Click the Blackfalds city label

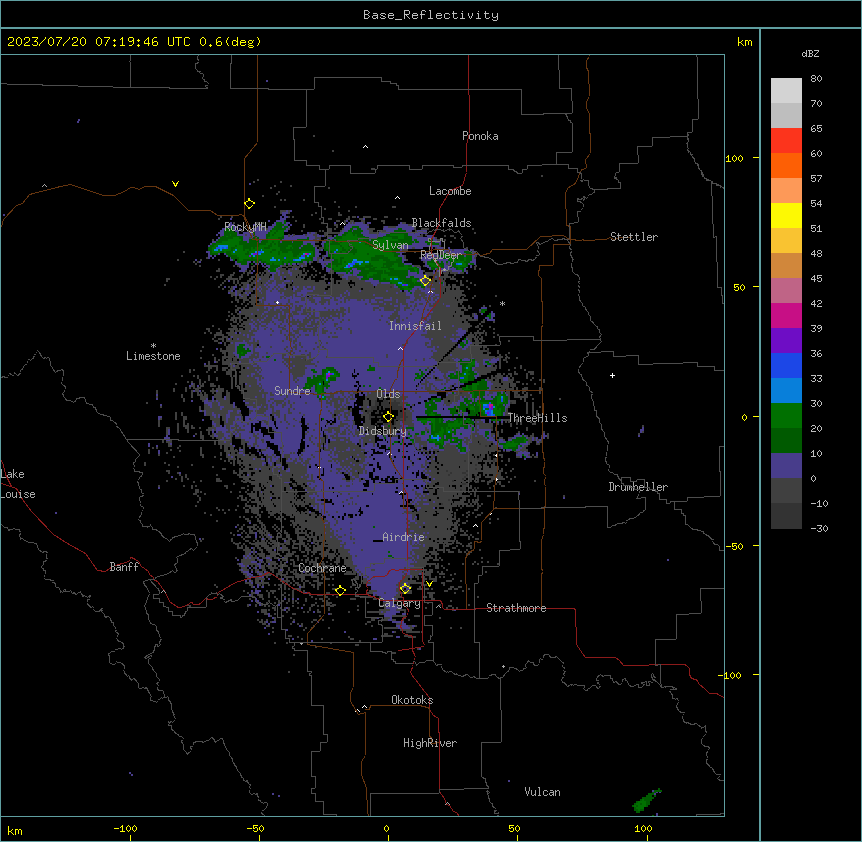tap(441, 223)
